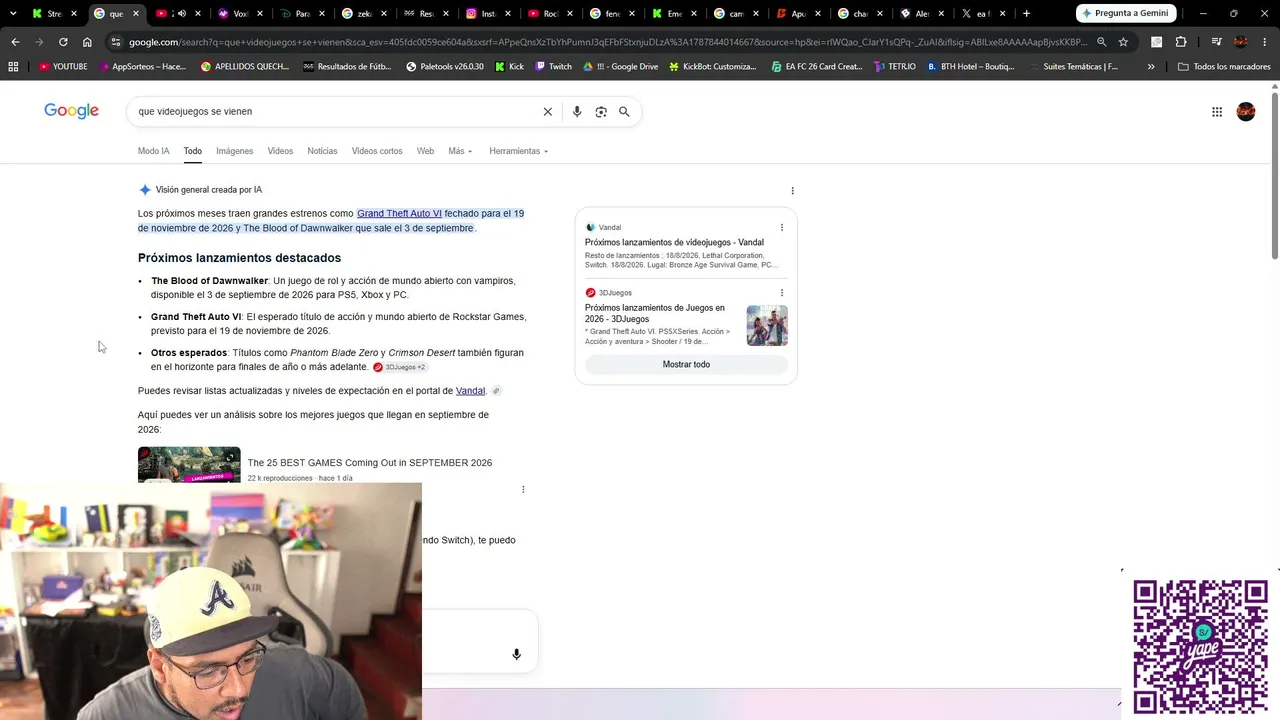Open the Google apps grid
This screenshot has height=720, width=1280.
coord(1217,112)
